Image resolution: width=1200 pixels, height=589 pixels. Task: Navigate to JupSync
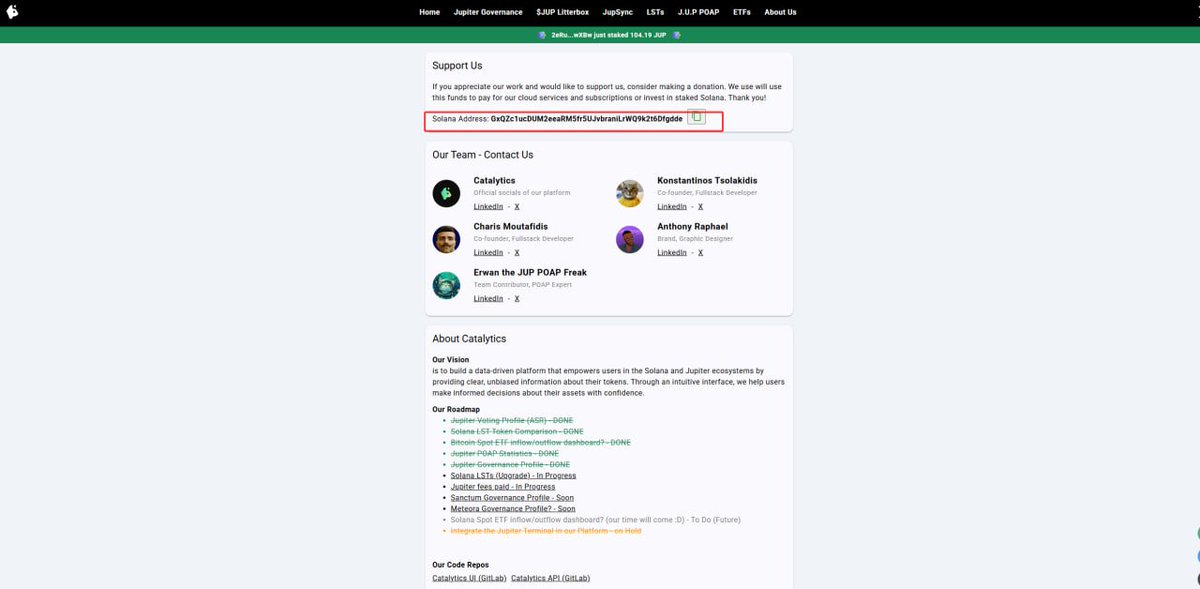pyautogui.click(x=617, y=12)
